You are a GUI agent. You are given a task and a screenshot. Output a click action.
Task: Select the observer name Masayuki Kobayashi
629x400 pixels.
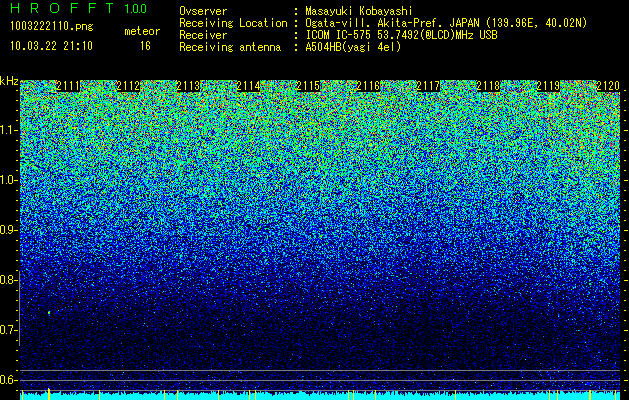pyautogui.click(x=358, y=11)
